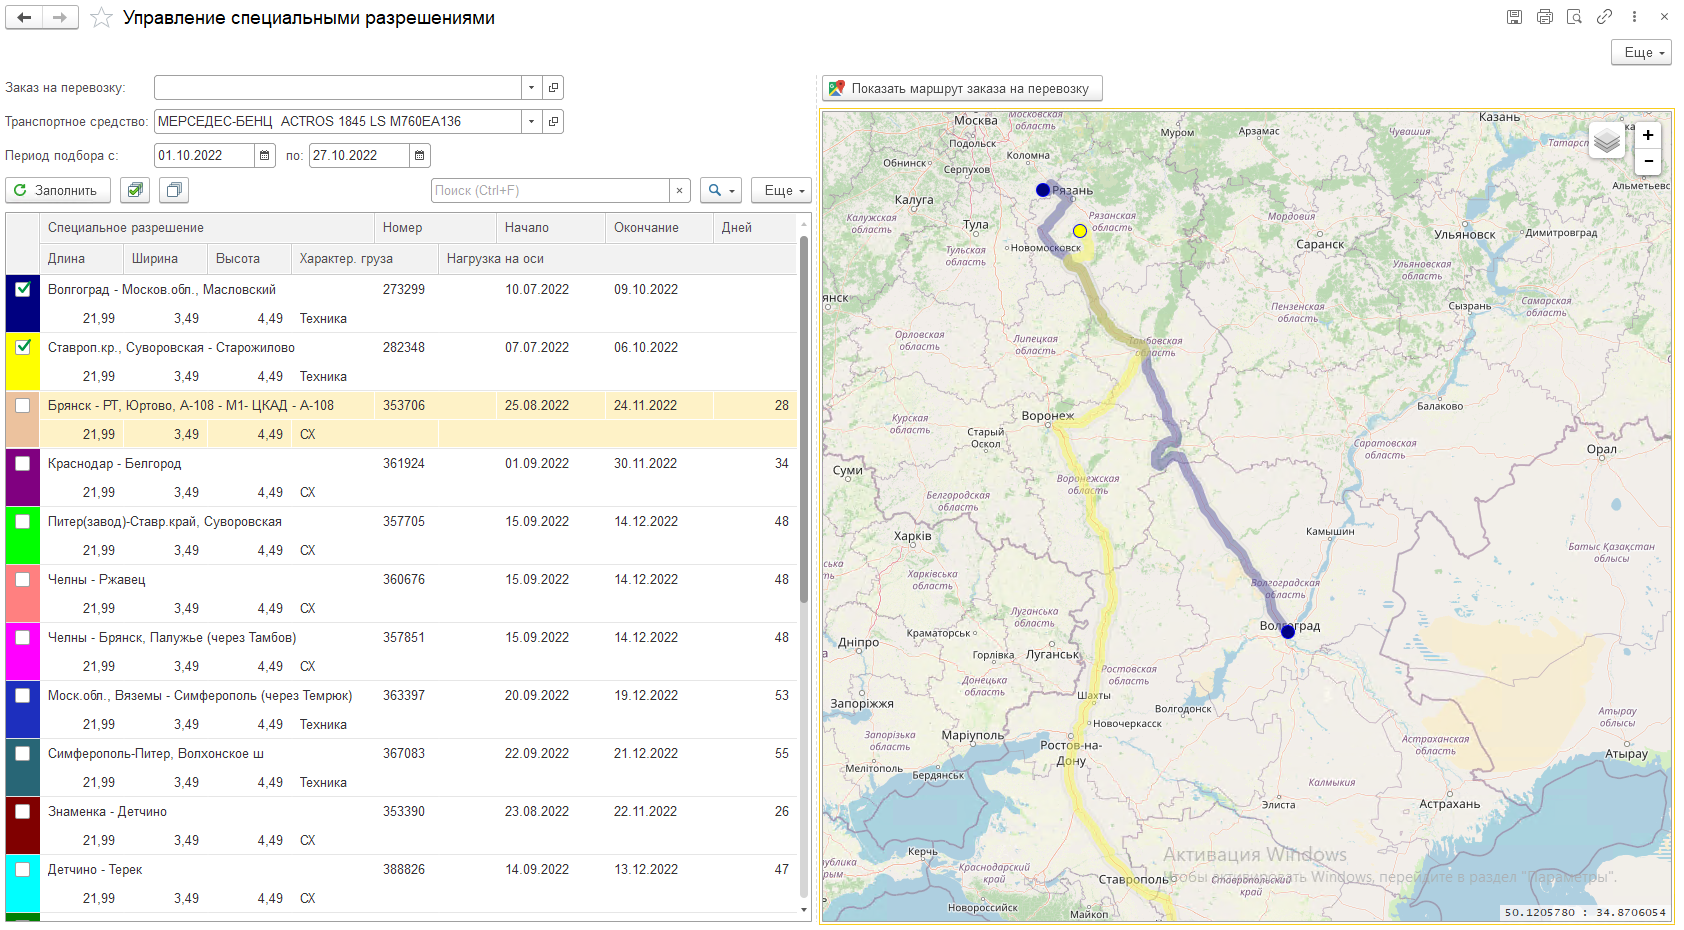The width and height of the screenshot is (1684, 930).
Task: Click Показать маршрут заказа на перевозку
Action: pos(961,88)
